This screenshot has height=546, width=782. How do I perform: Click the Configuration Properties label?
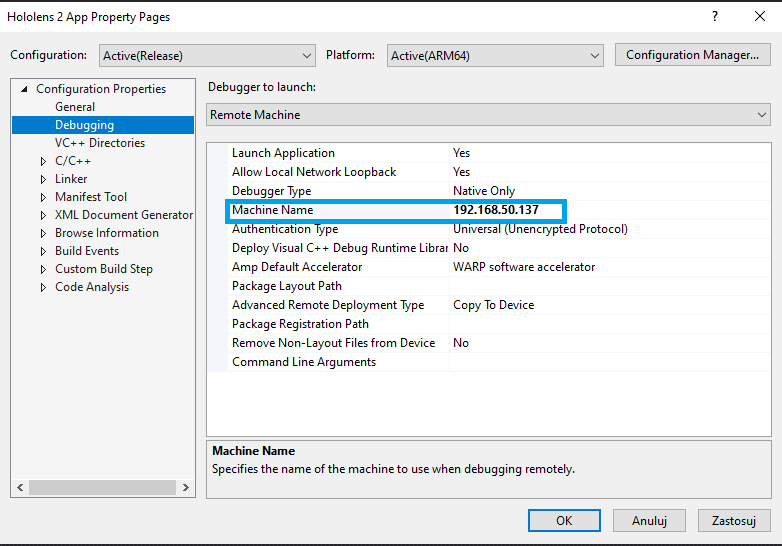click(101, 89)
